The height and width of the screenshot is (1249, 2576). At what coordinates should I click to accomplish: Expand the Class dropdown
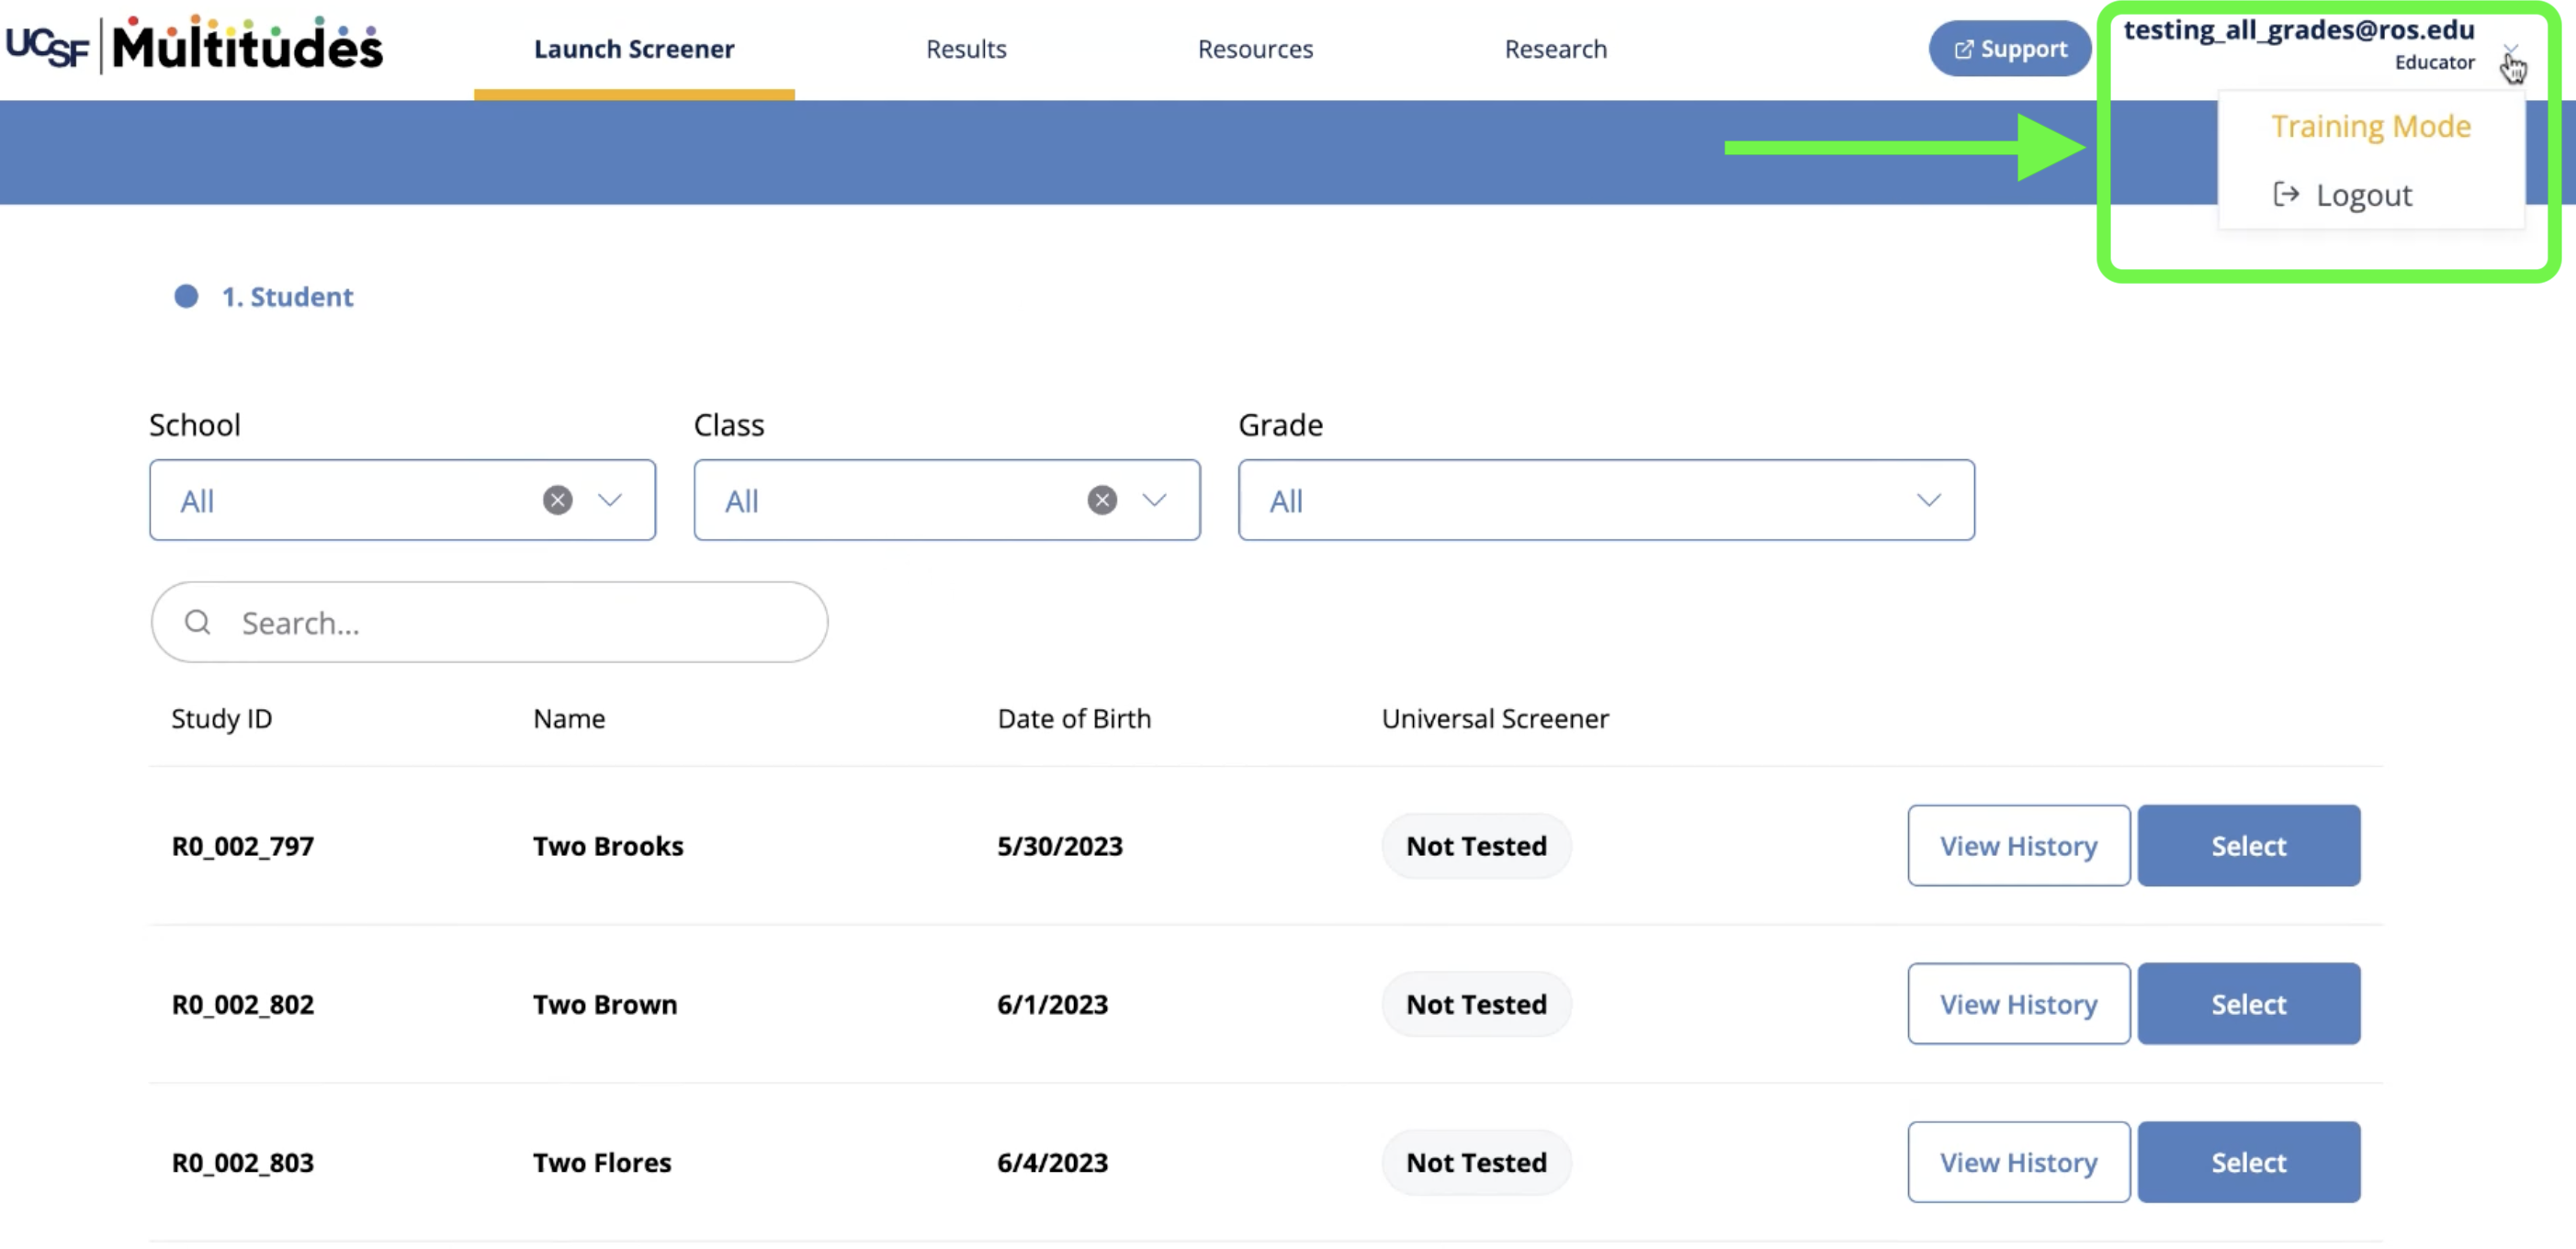tap(1154, 500)
